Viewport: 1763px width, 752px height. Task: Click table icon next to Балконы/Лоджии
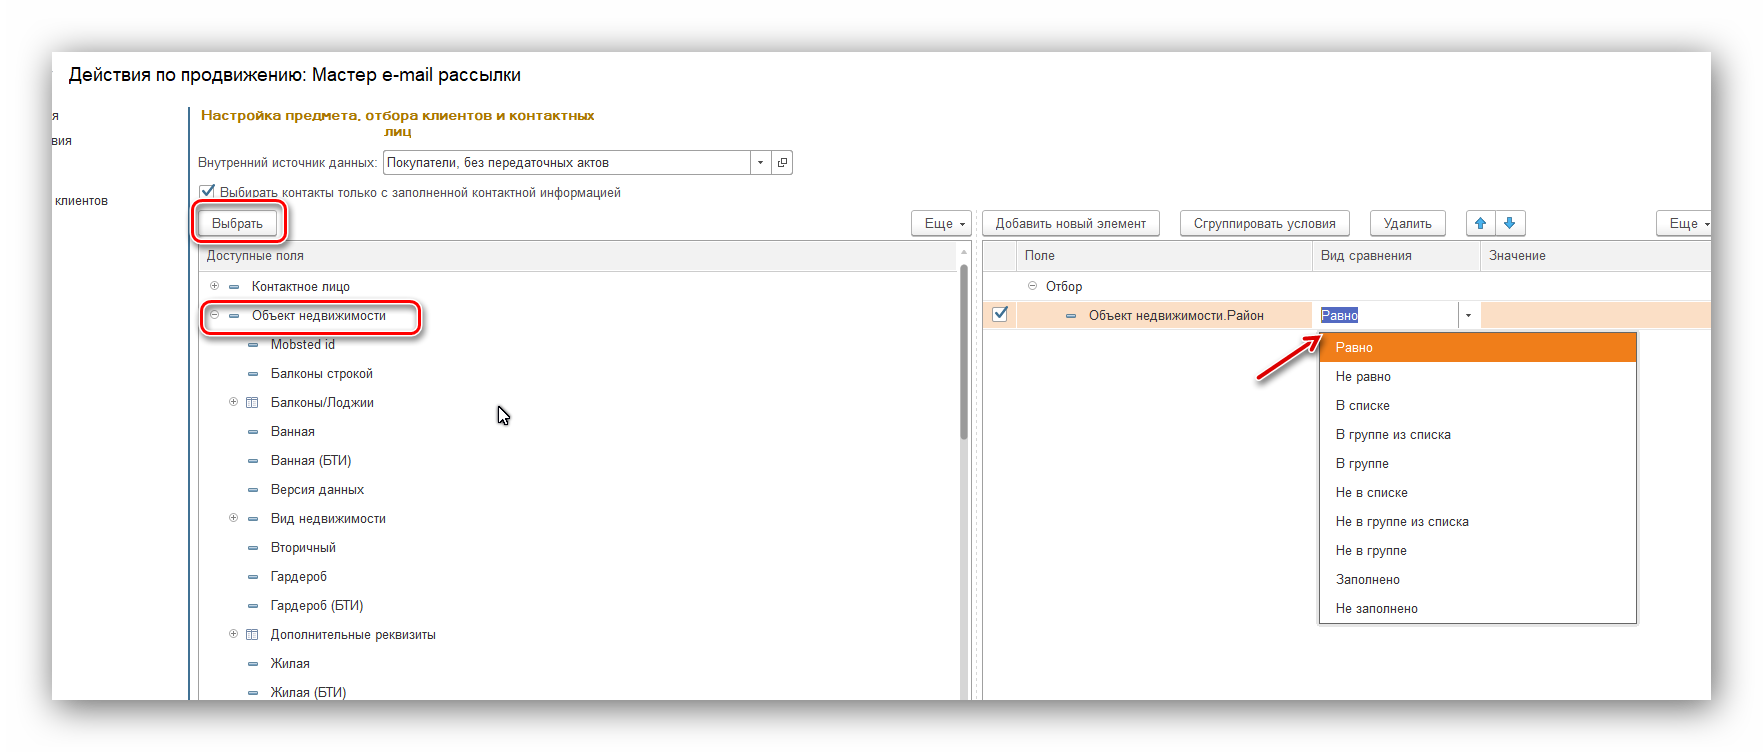click(253, 403)
